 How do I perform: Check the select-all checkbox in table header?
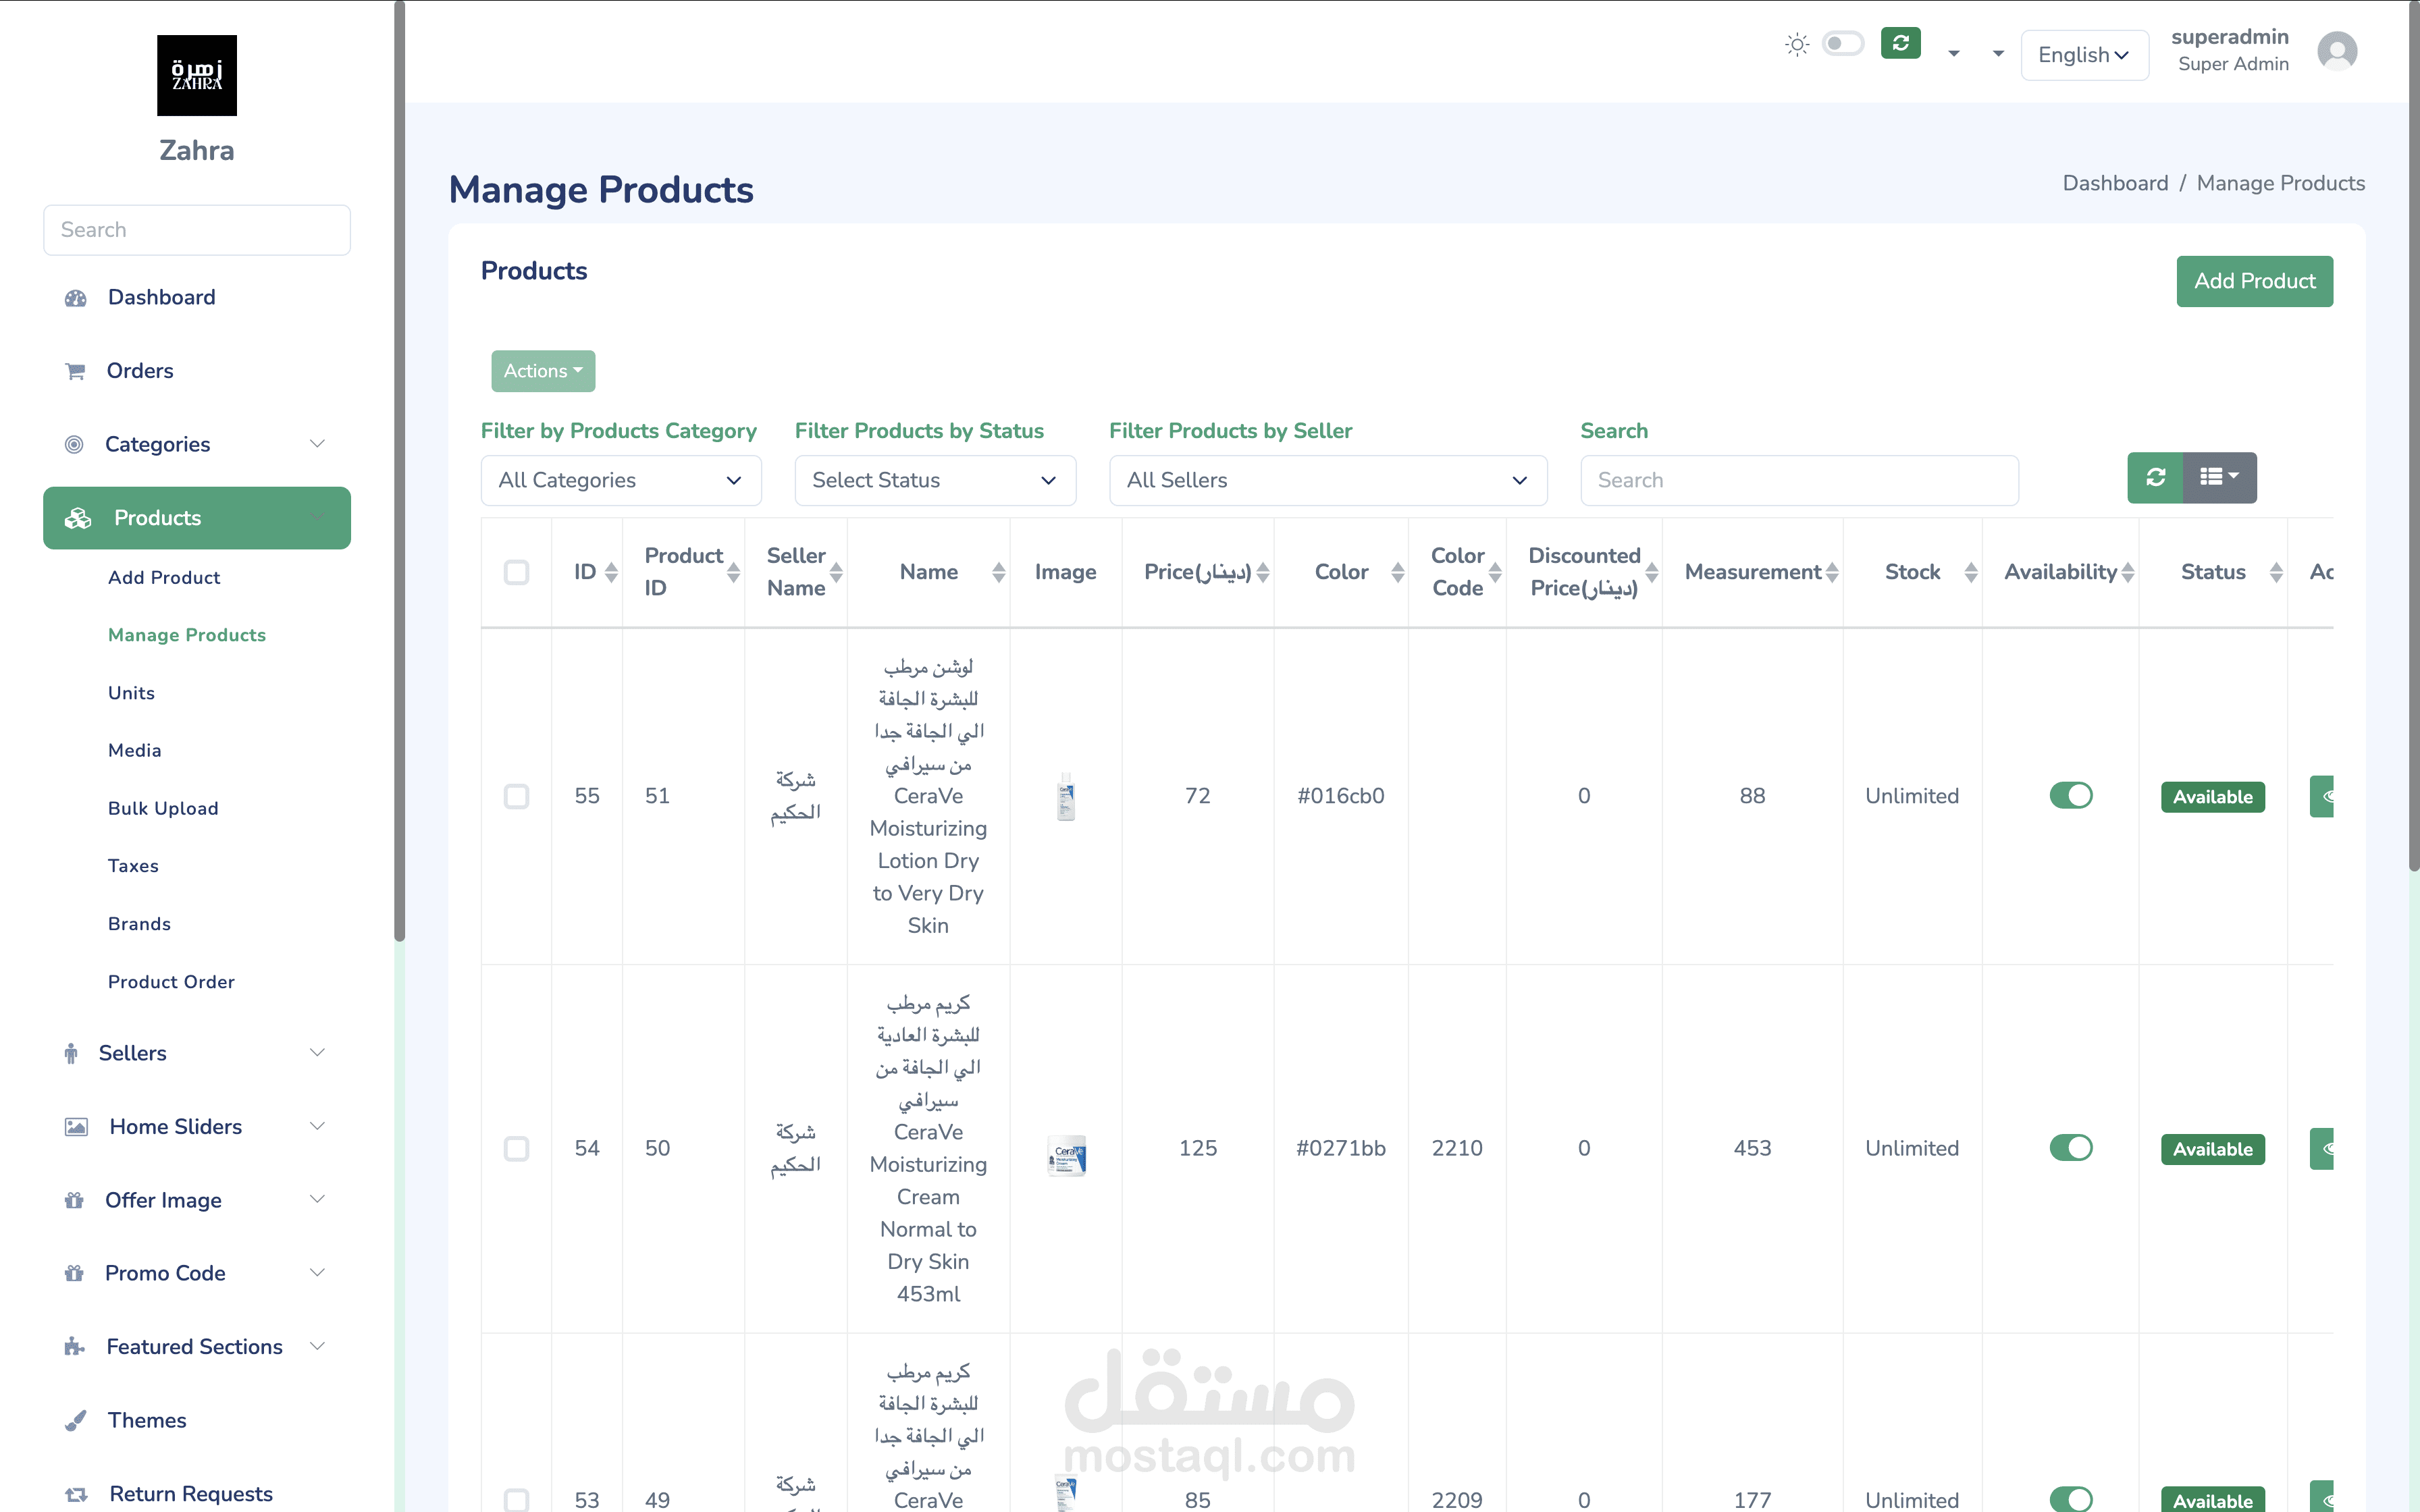(x=516, y=572)
